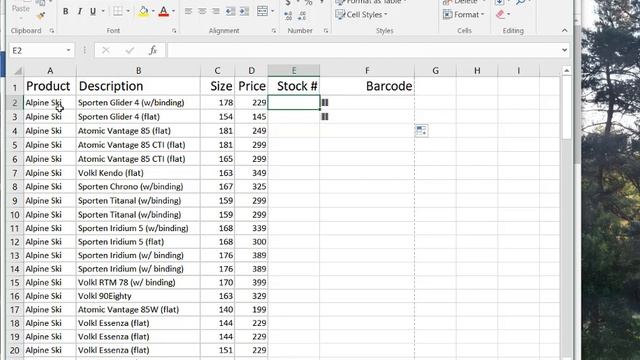
Task: Toggle Bold formatting in the Font group
Action: click(65, 12)
